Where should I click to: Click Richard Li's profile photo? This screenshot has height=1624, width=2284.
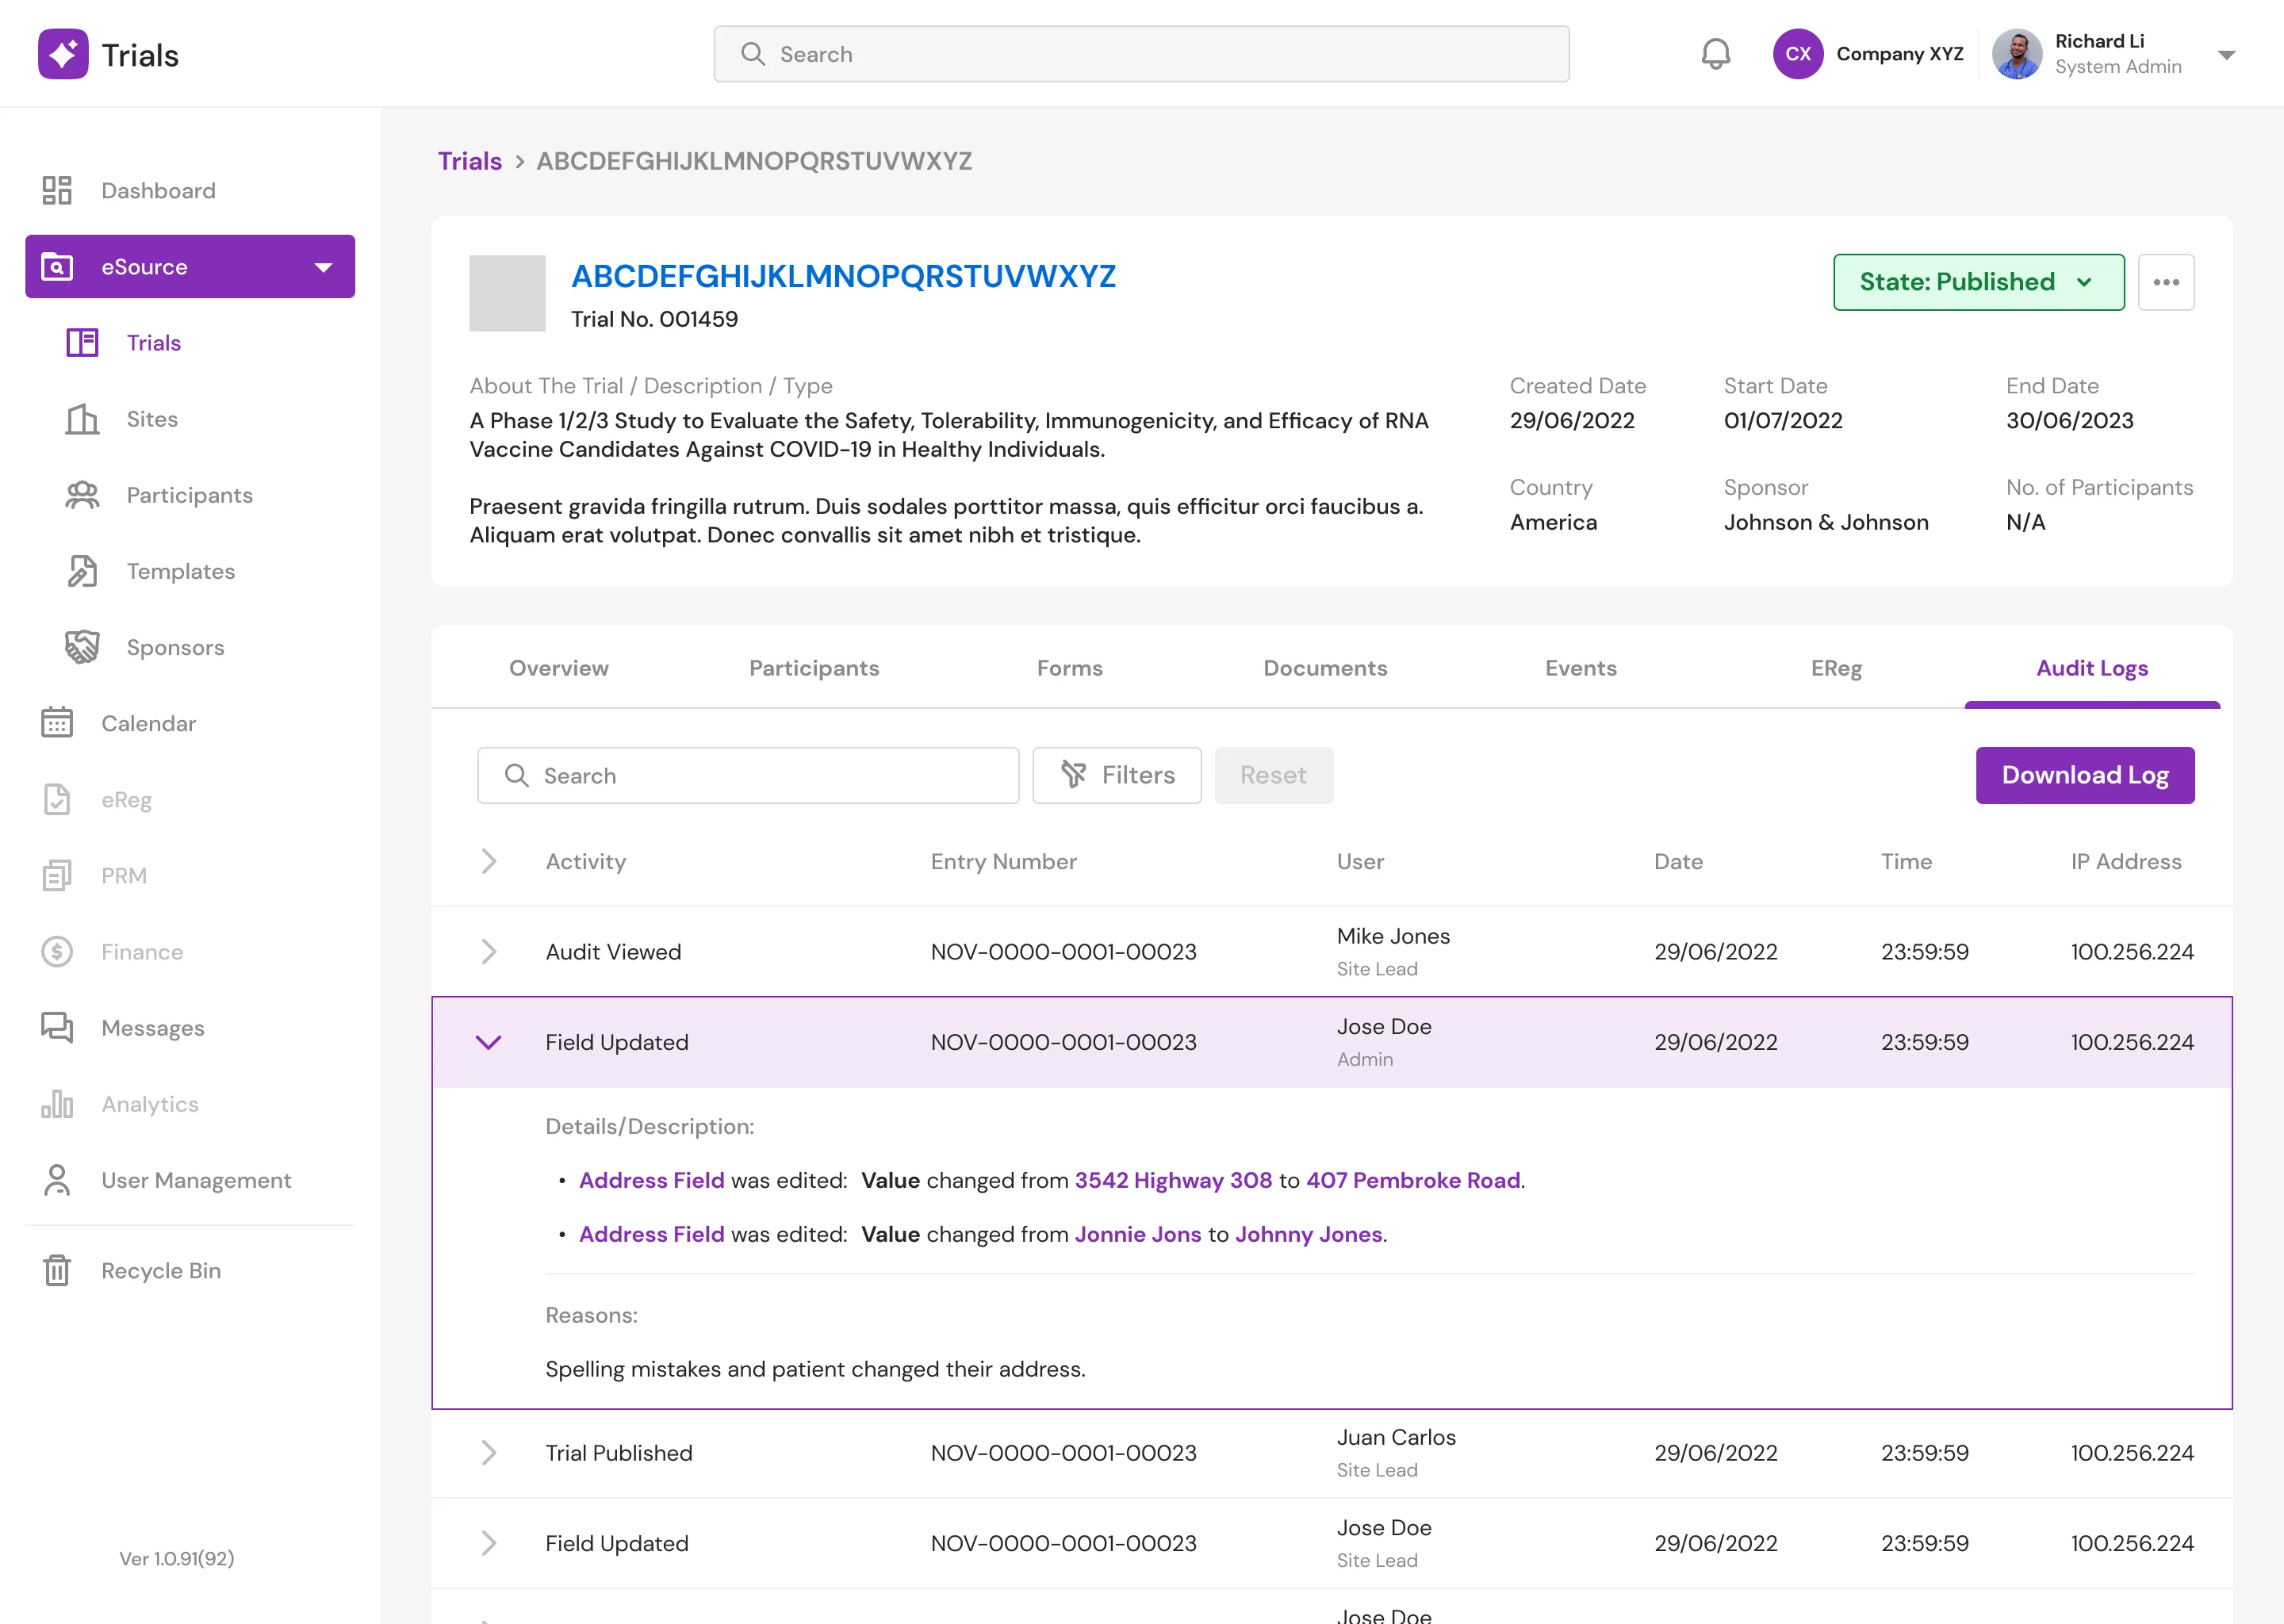pos(2016,54)
